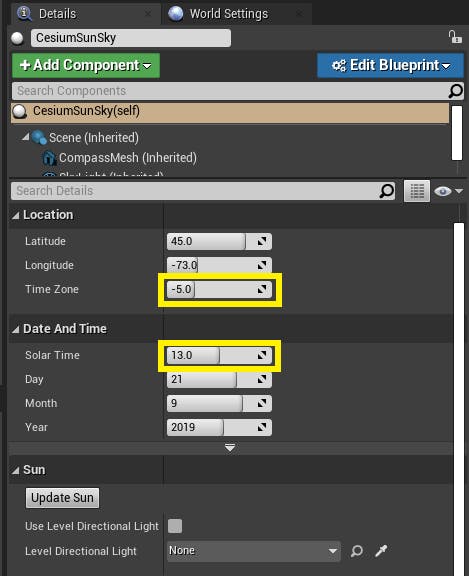Enable Use Level Directional Light checkbox

tap(175, 526)
